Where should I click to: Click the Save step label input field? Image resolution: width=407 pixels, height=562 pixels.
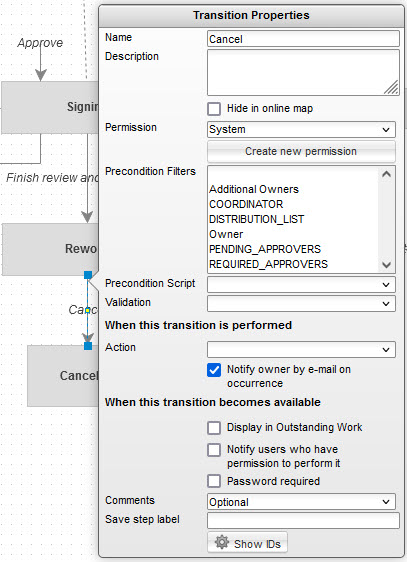(x=303, y=520)
